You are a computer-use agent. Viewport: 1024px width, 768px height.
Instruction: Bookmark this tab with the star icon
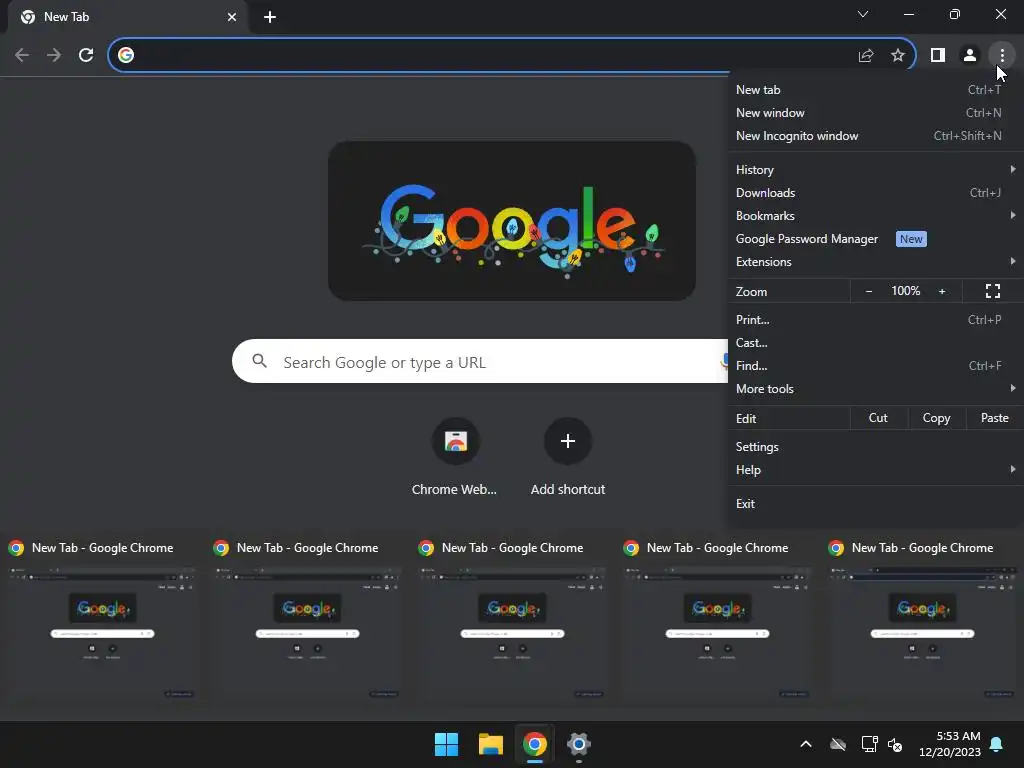[x=898, y=55]
